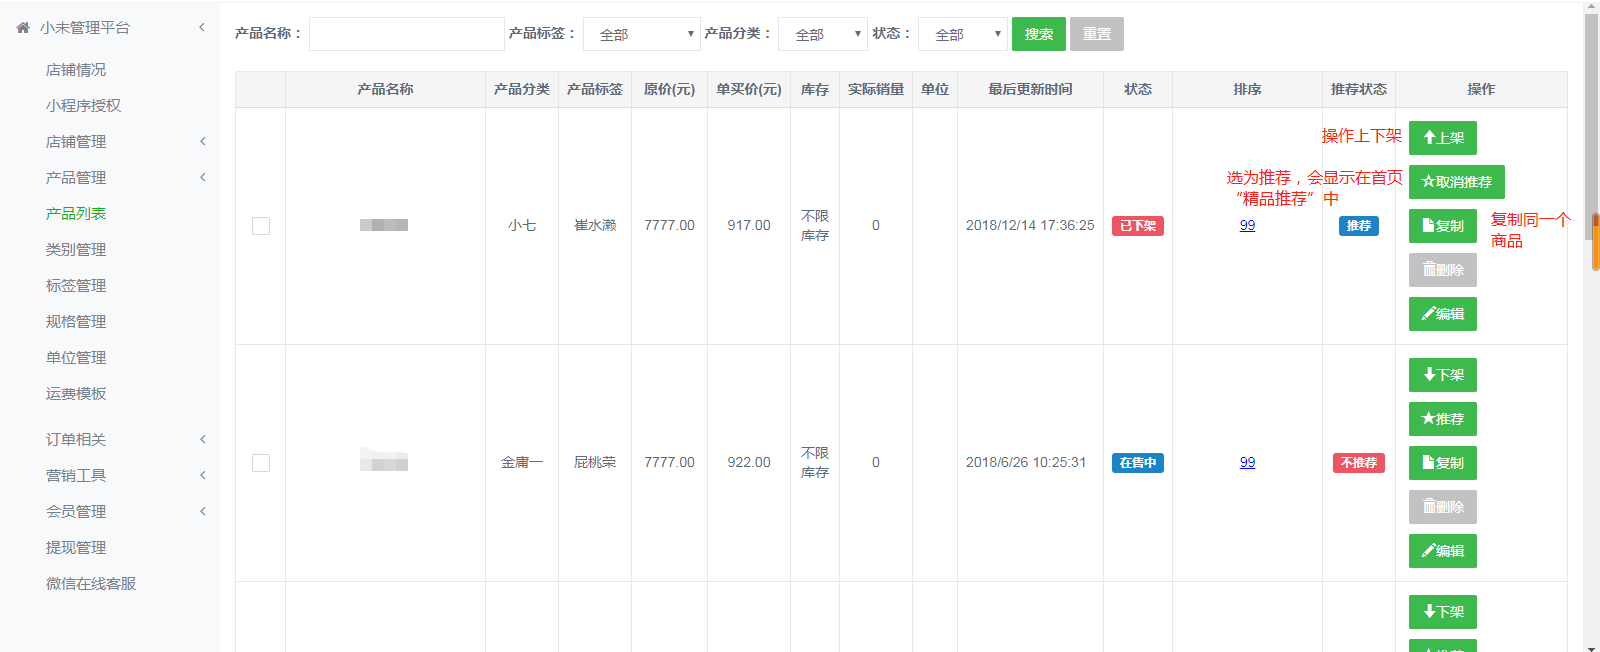Click 下架 down-arrow button in second row

1442,375
